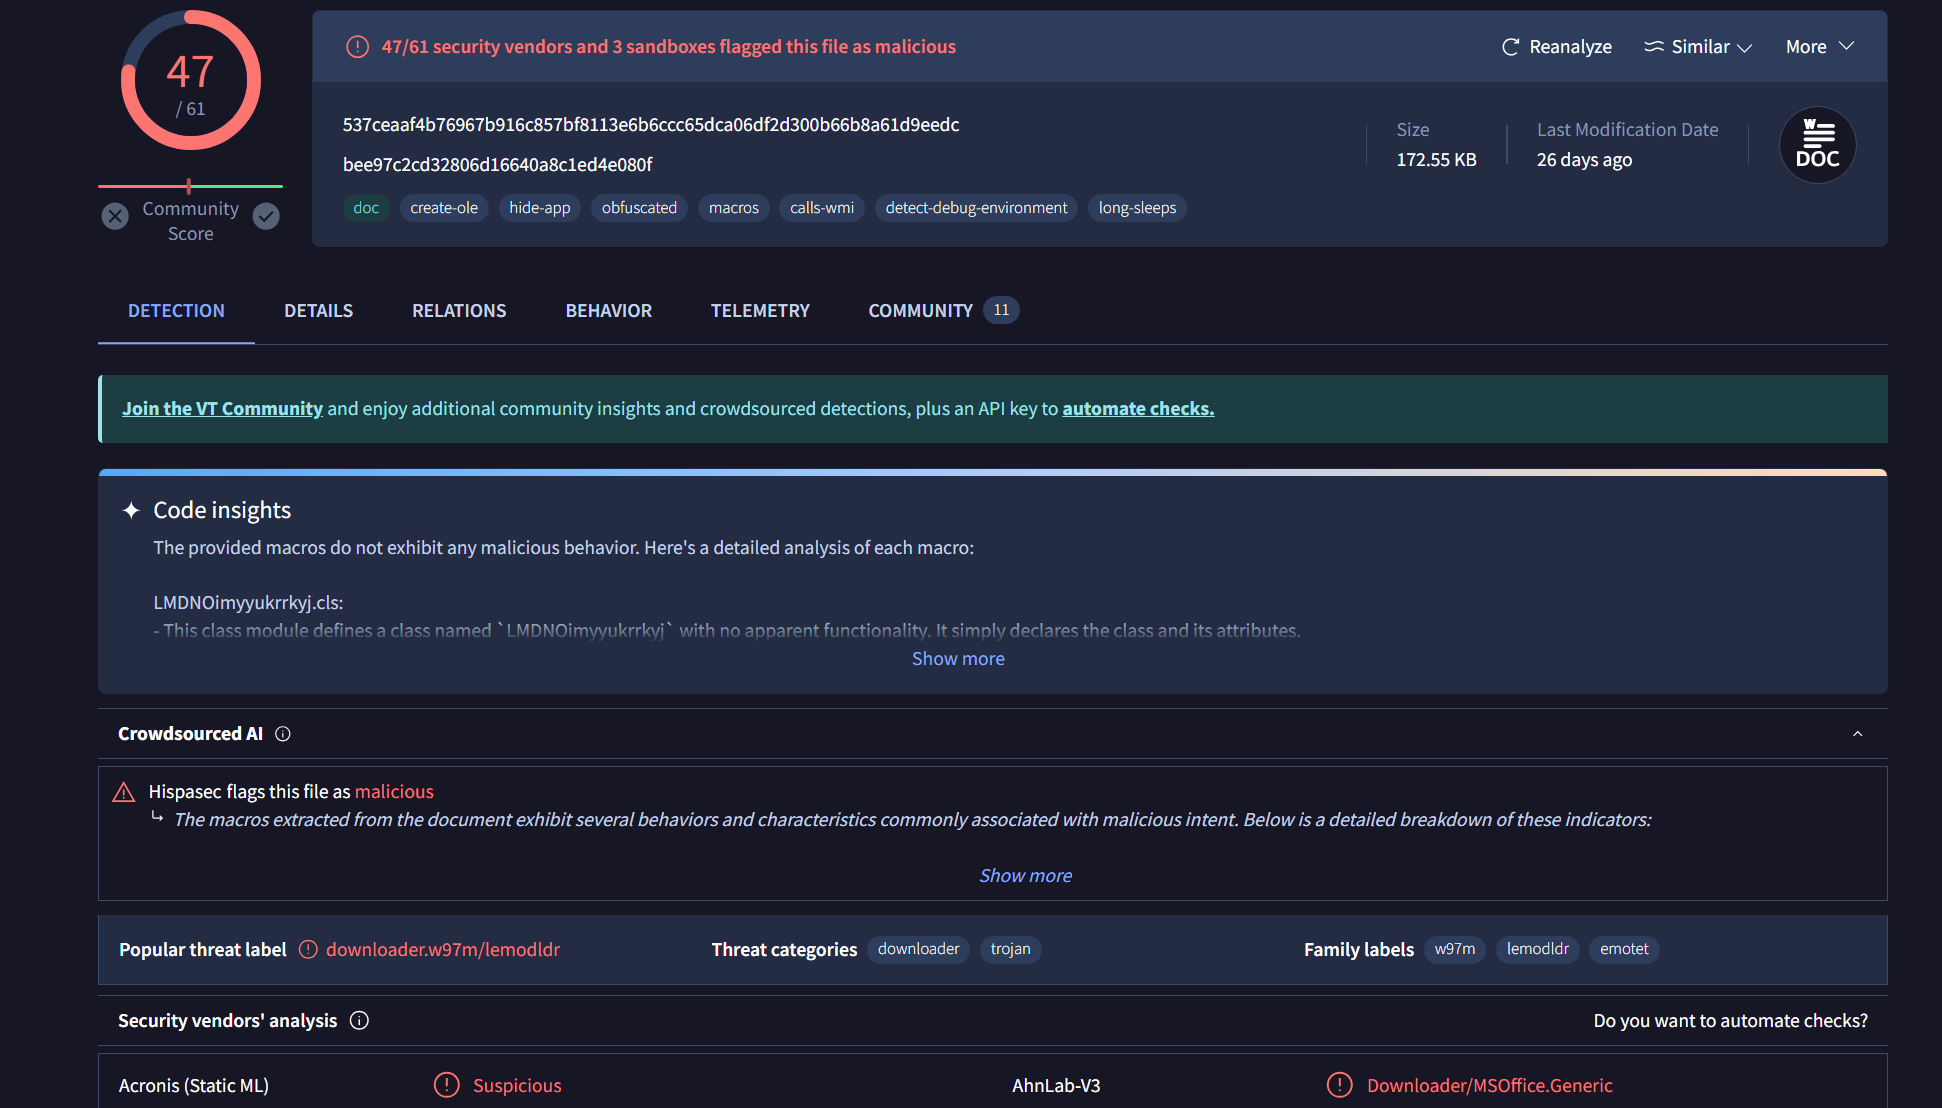This screenshot has width=1942, height=1108.
Task: Click Join the VT Community link
Action: coord(222,409)
